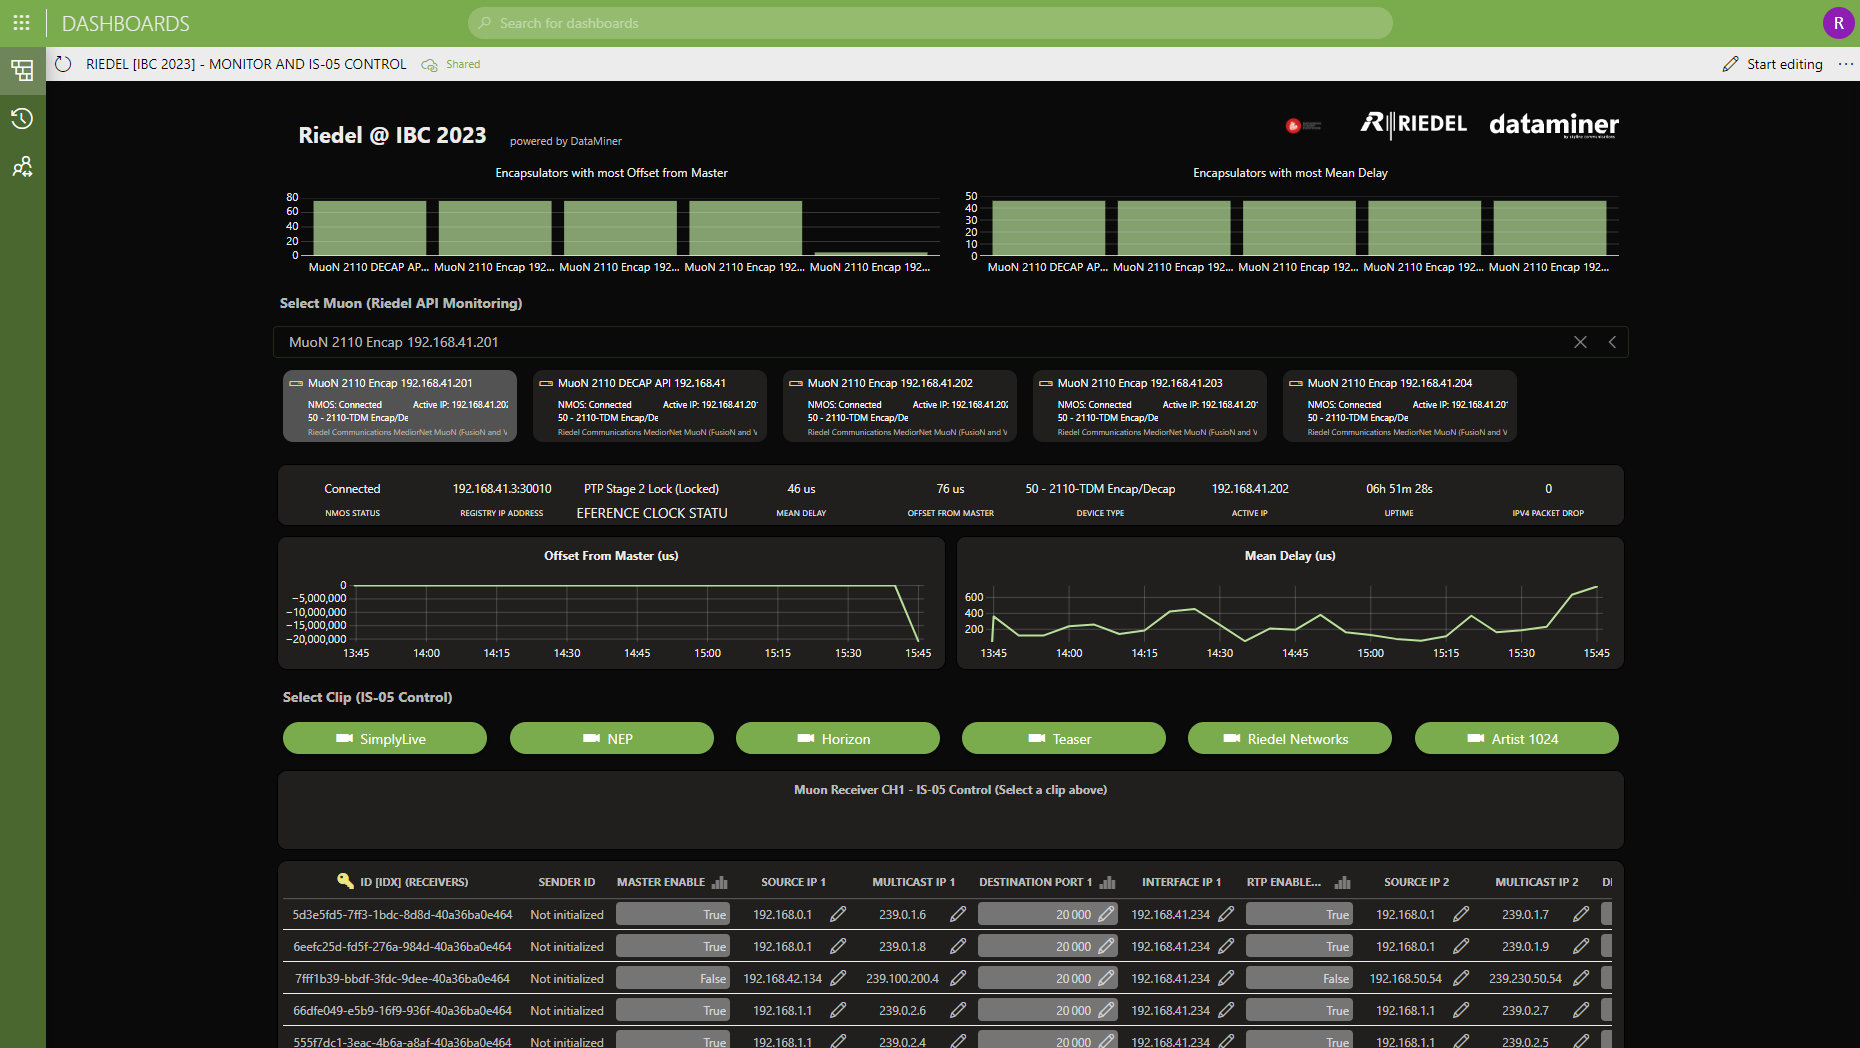The height and width of the screenshot is (1048, 1860).
Task: Sort by Multicast IP 2 column header
Action: point(1536,882)
